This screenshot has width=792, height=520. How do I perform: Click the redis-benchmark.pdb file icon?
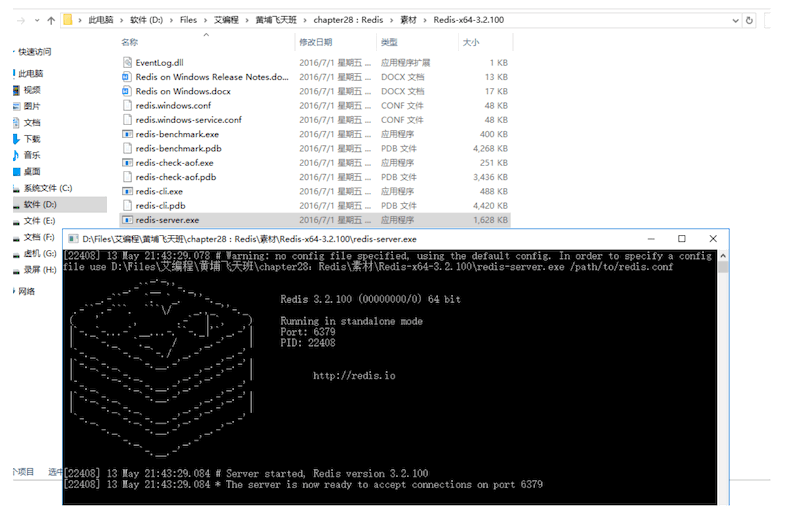click(127, 149)
